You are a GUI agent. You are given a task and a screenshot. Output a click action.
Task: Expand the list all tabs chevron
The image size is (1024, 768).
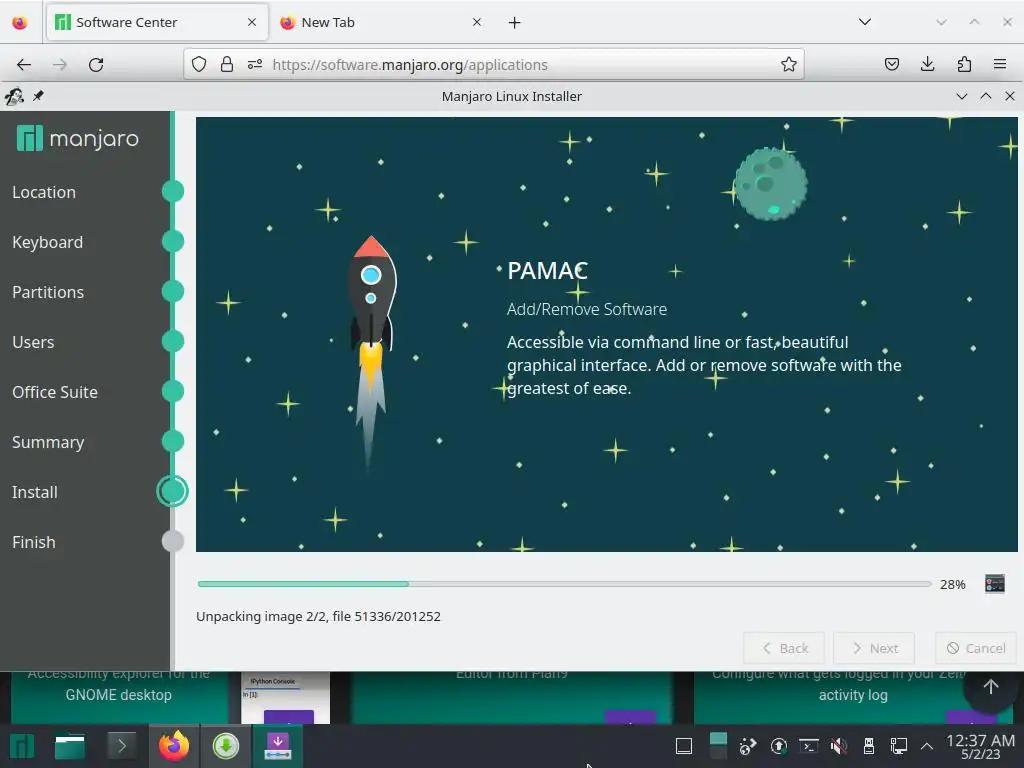click(865, 22)
